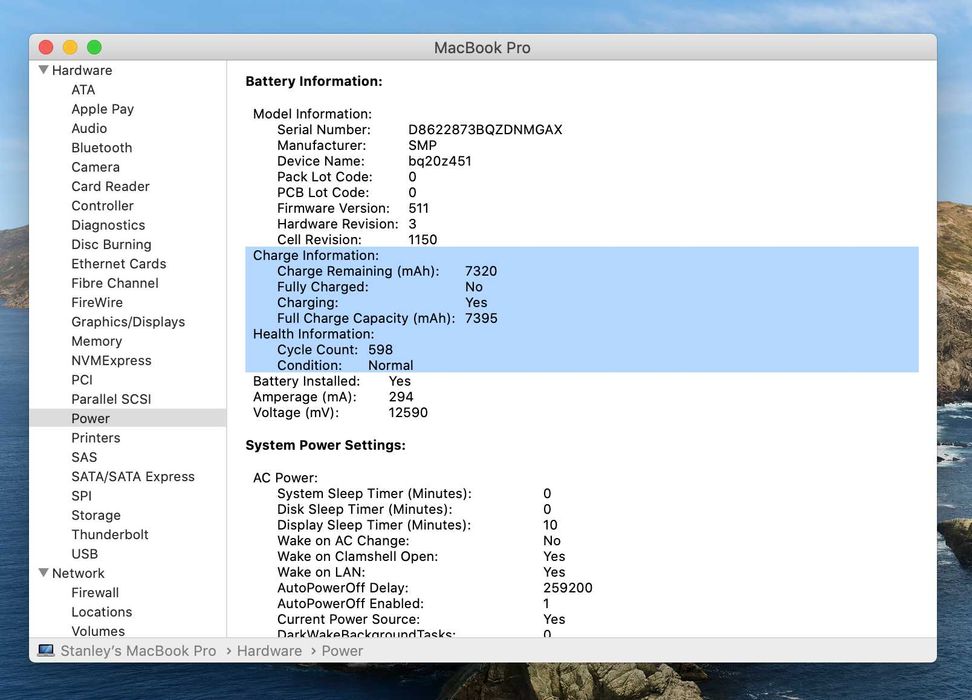This screenshot has width=972, height=700.
Task: Select Bluetooth in the sidebar
Action: click(x=102, y=148)
